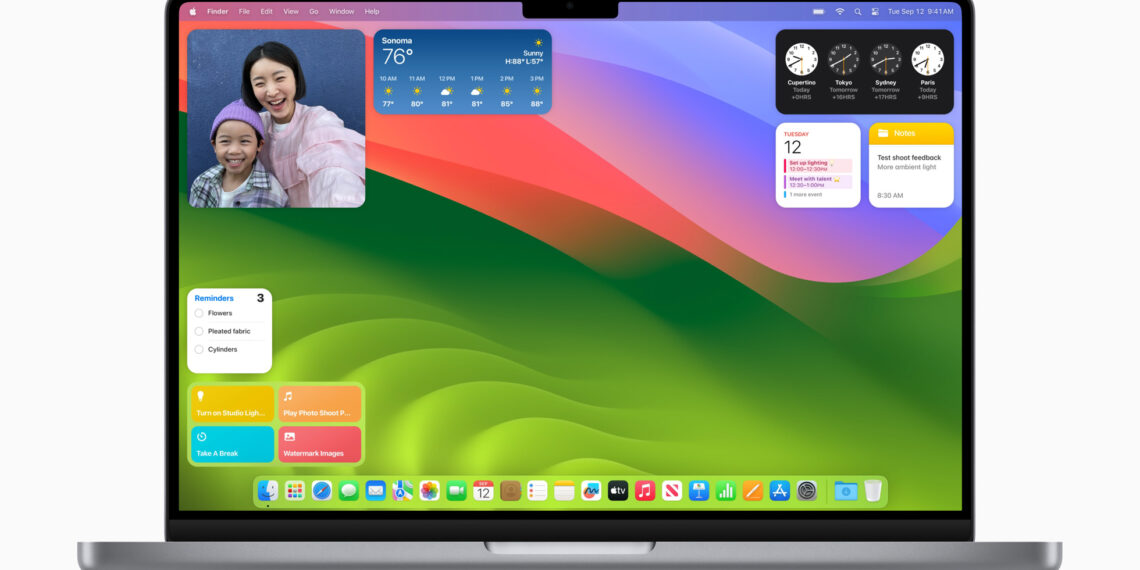Open Keynote from the dock
1140x570 pixels.
(x=699, y=490)
